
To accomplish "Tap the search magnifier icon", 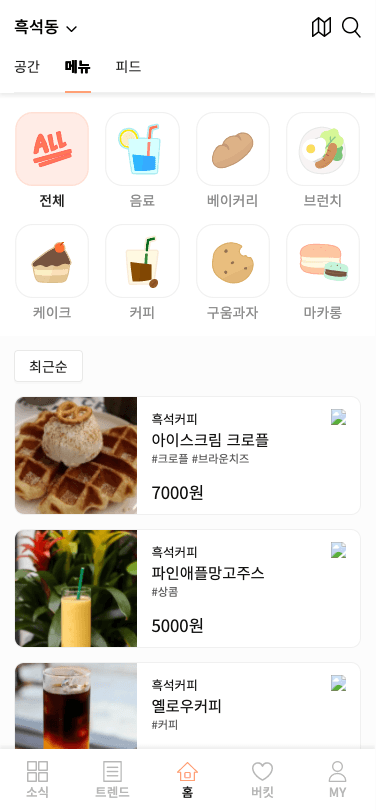I will [351, 27].
